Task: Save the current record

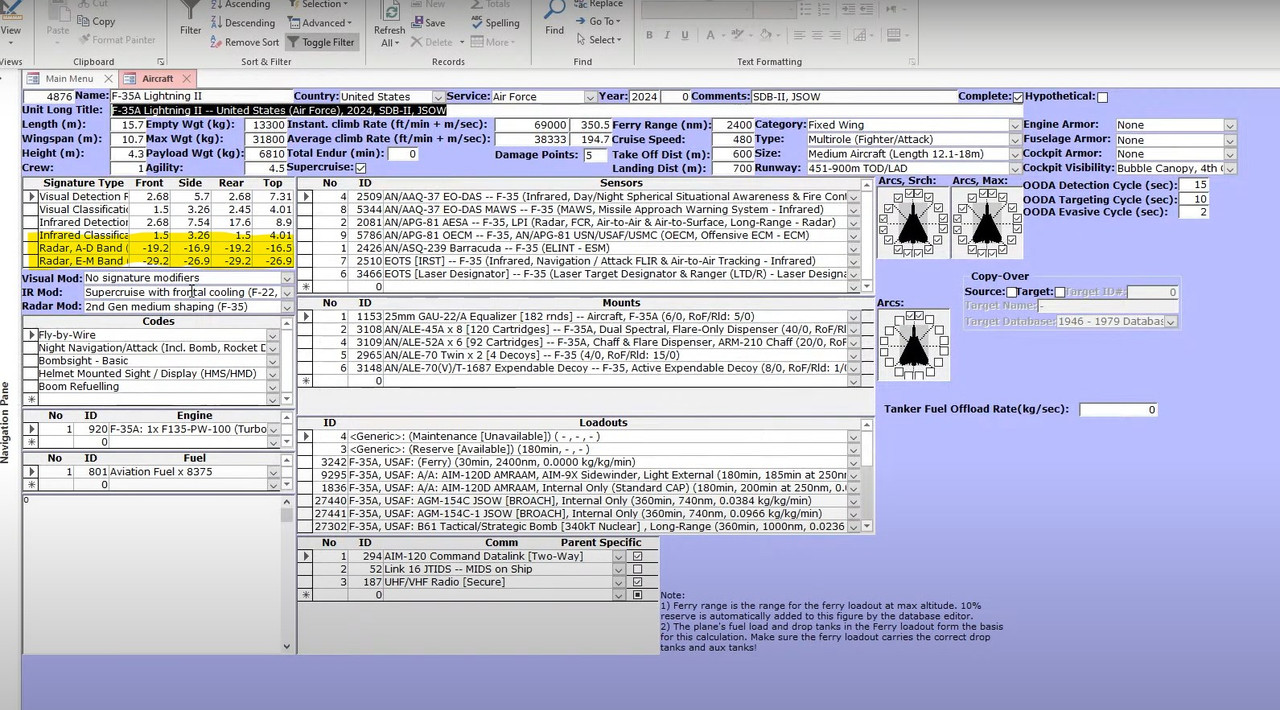Action: pos(427,23)
